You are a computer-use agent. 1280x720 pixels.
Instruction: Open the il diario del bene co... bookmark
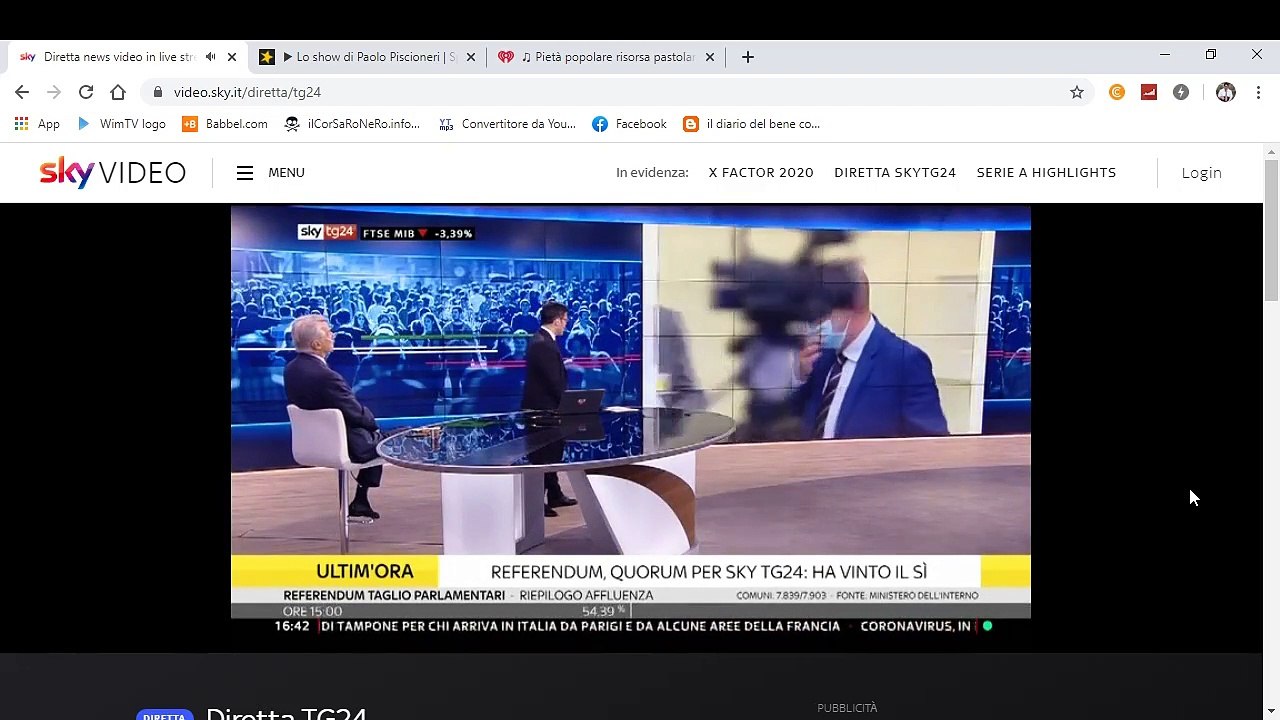click(752, 124)
